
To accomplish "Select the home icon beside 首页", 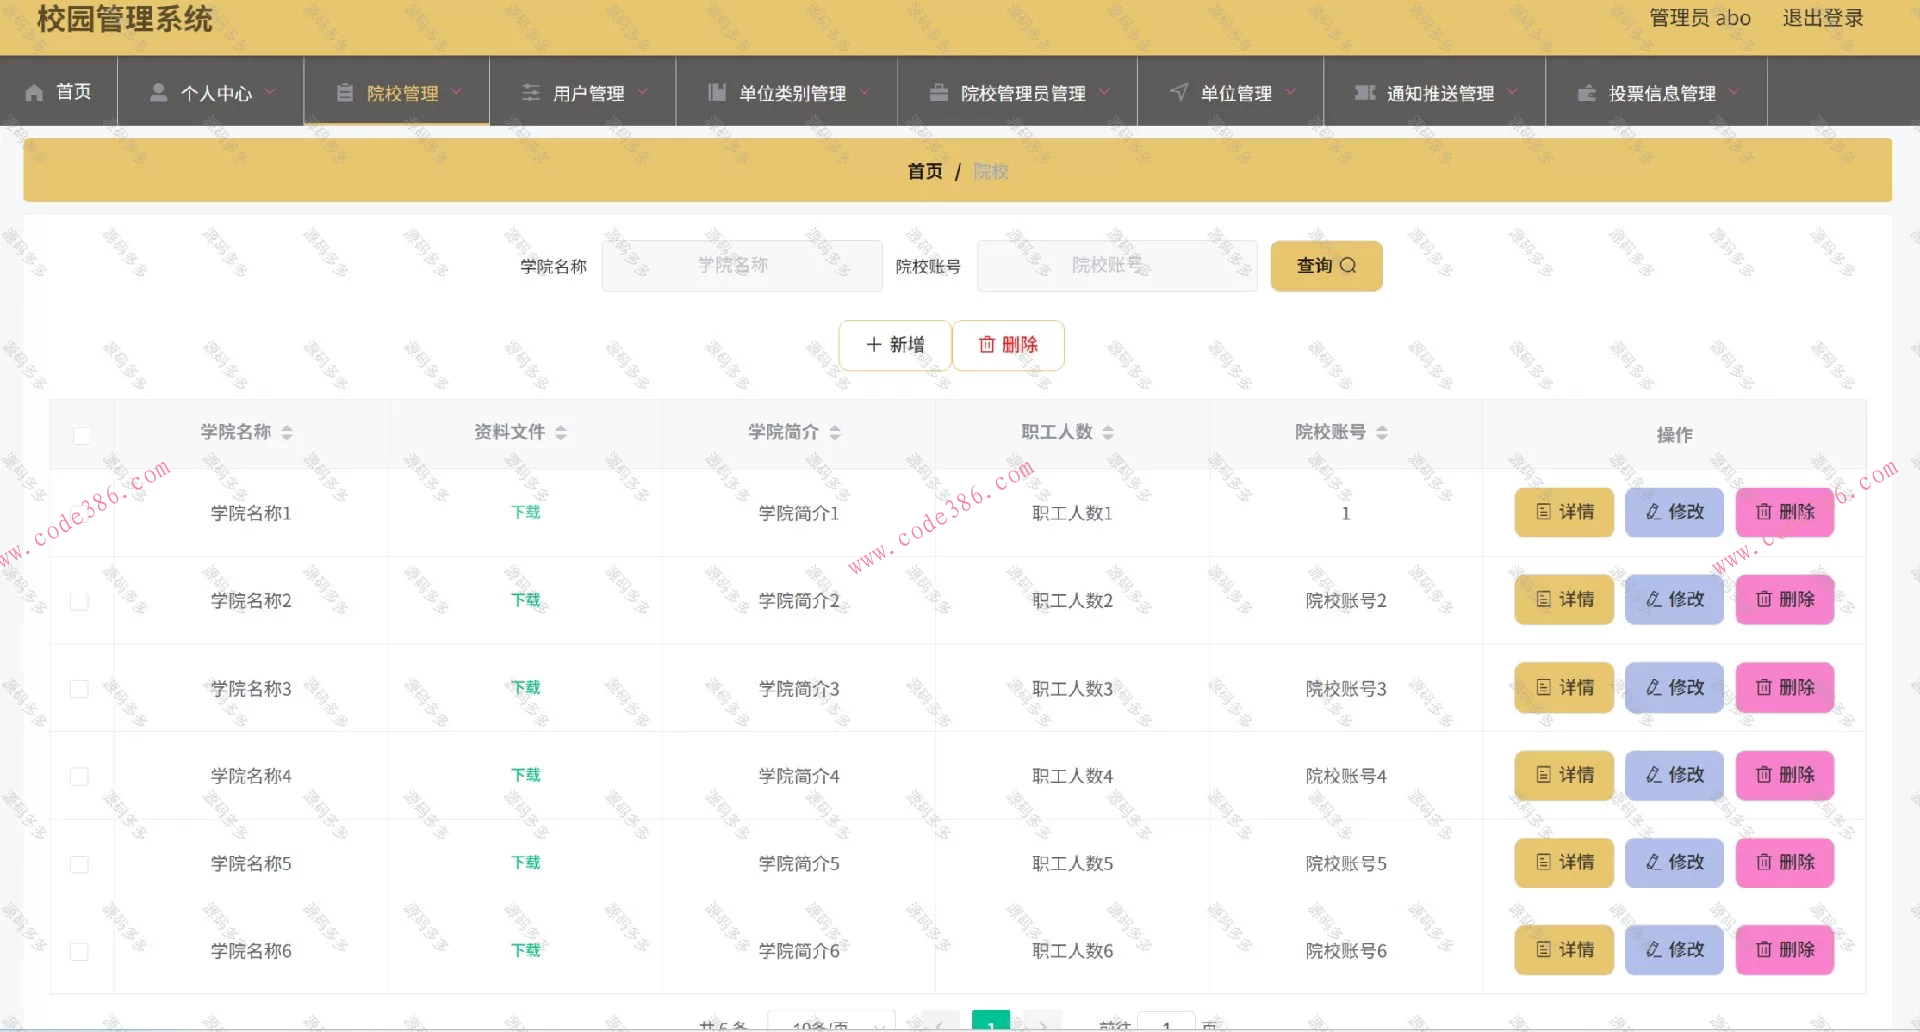I will pyautogui.click(x=33, y=92).
